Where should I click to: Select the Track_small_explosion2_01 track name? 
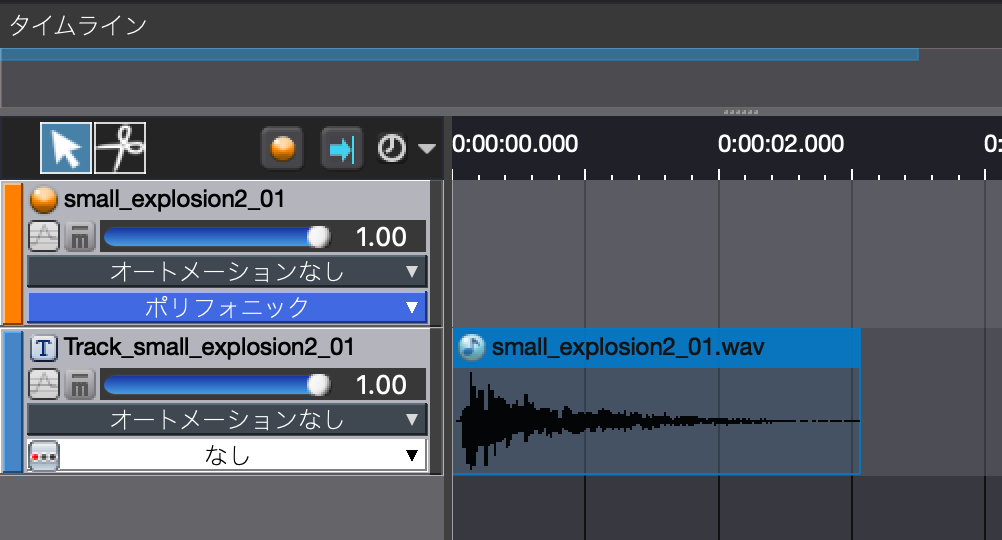pos(209,347)
